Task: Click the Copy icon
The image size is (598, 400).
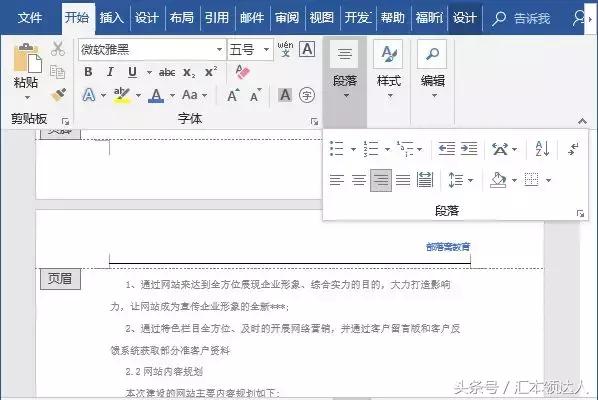Action: [58, 72]
